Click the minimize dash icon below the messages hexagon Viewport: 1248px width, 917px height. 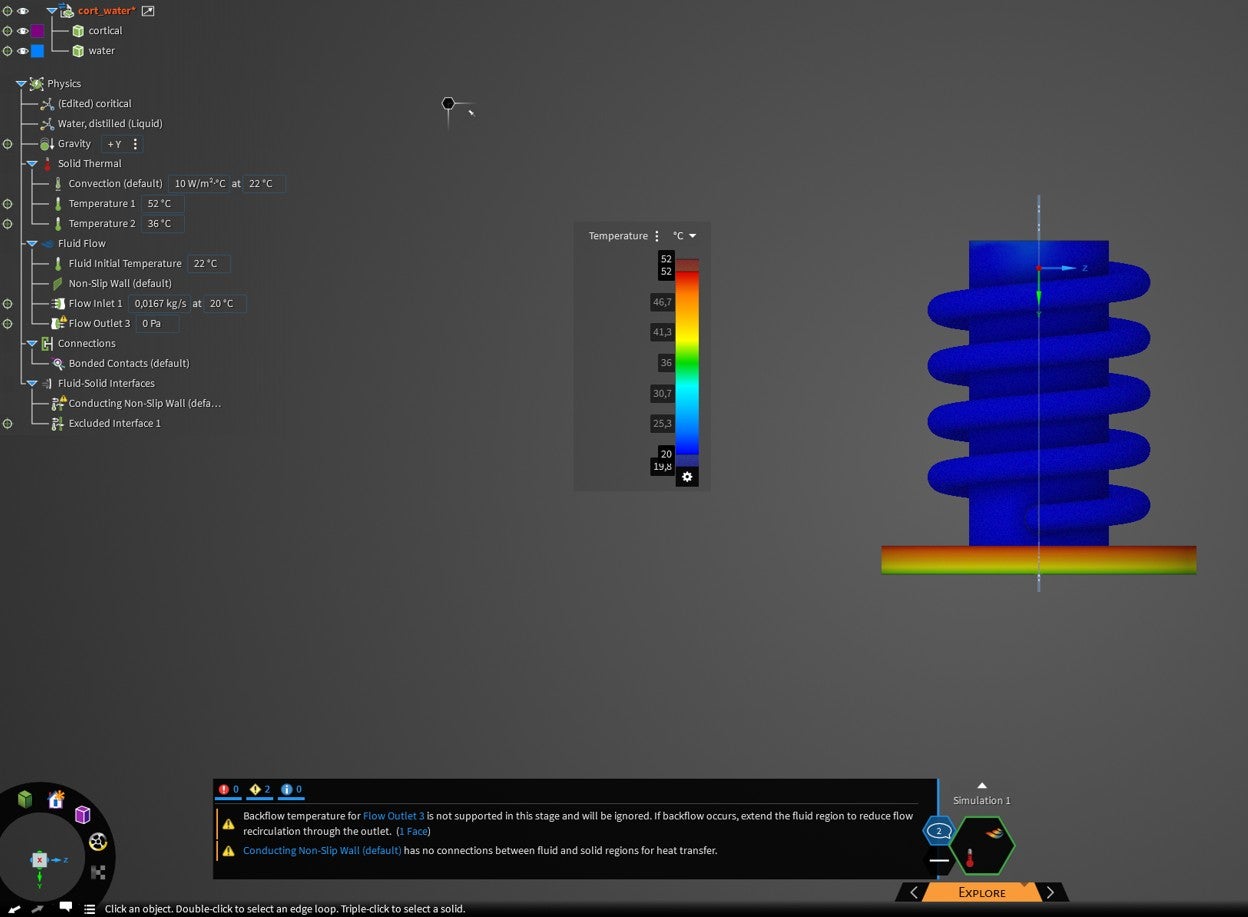939,861
